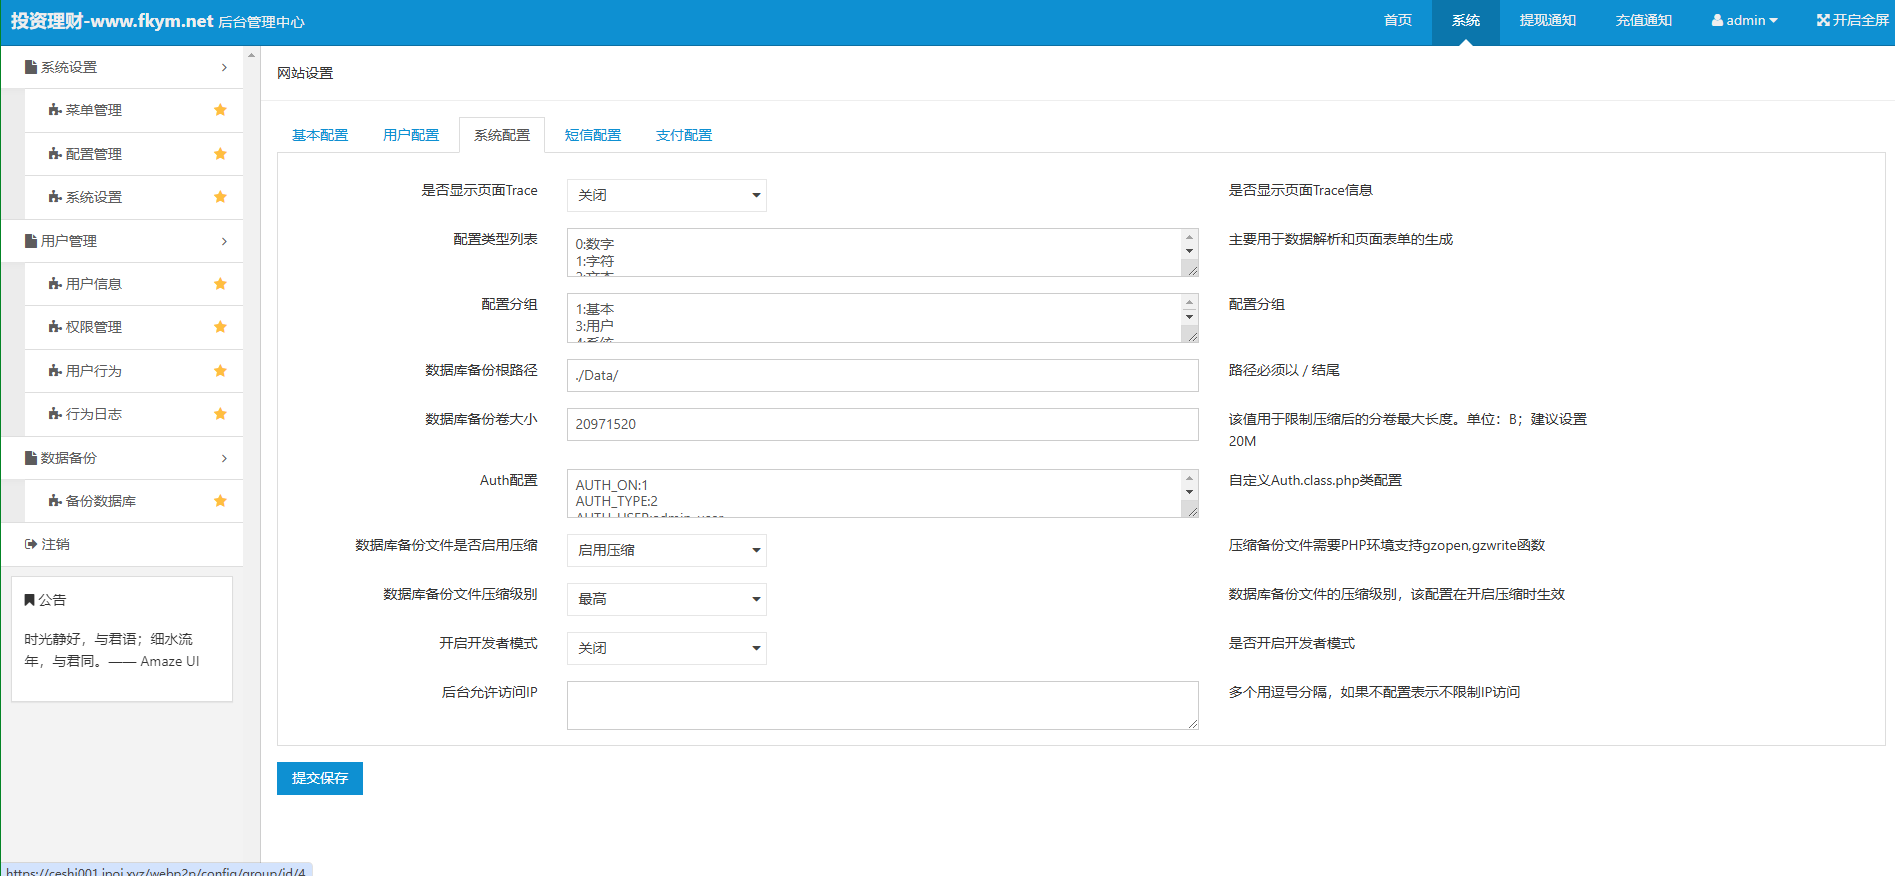The height and width of the screenshot is (876, 1895).
Task: Click the star icon next to 备份数据库
Action: (220, 501)
